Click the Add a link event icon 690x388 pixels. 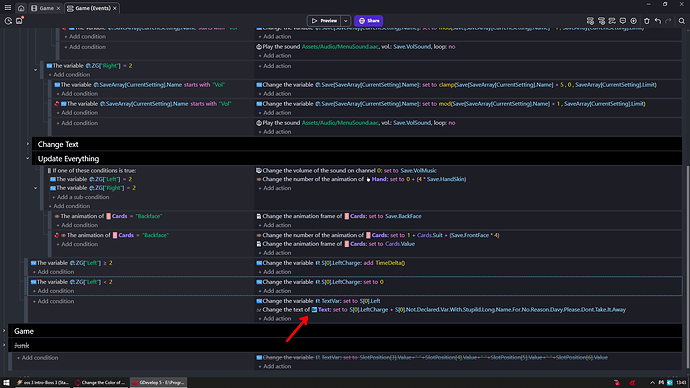point(612,21)
